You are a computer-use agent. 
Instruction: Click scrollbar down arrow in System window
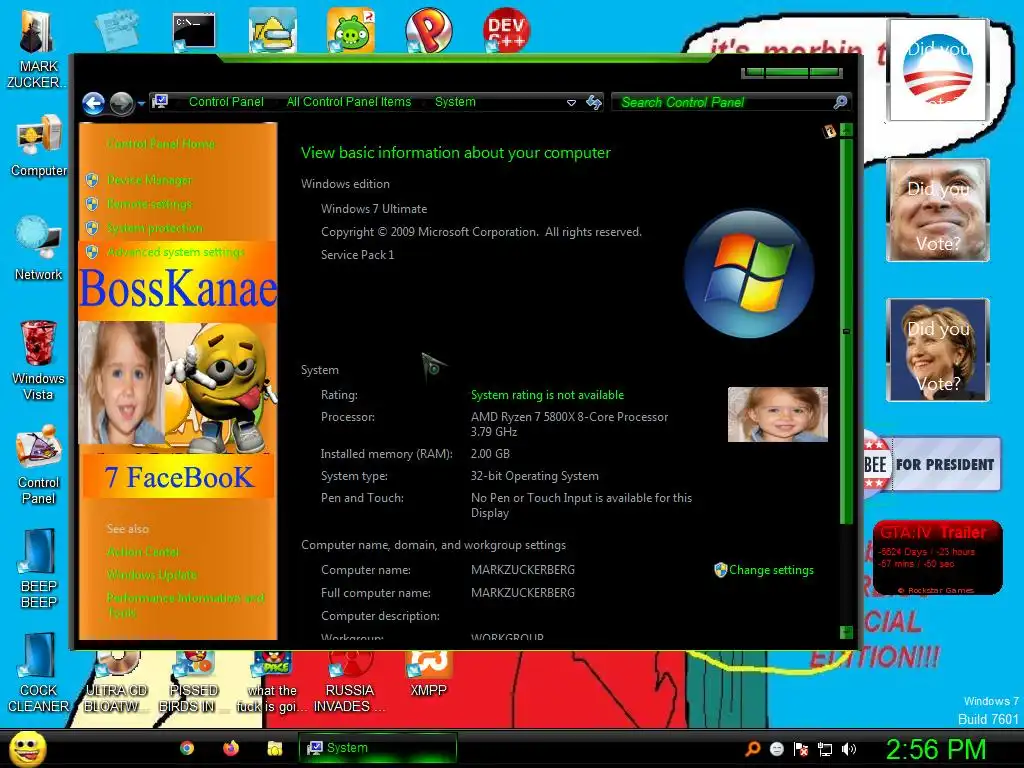[x=846, y=632]
